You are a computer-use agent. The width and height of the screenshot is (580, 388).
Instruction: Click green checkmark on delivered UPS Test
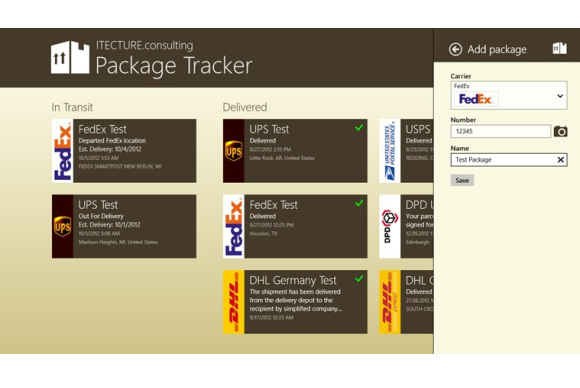[359, 128]
